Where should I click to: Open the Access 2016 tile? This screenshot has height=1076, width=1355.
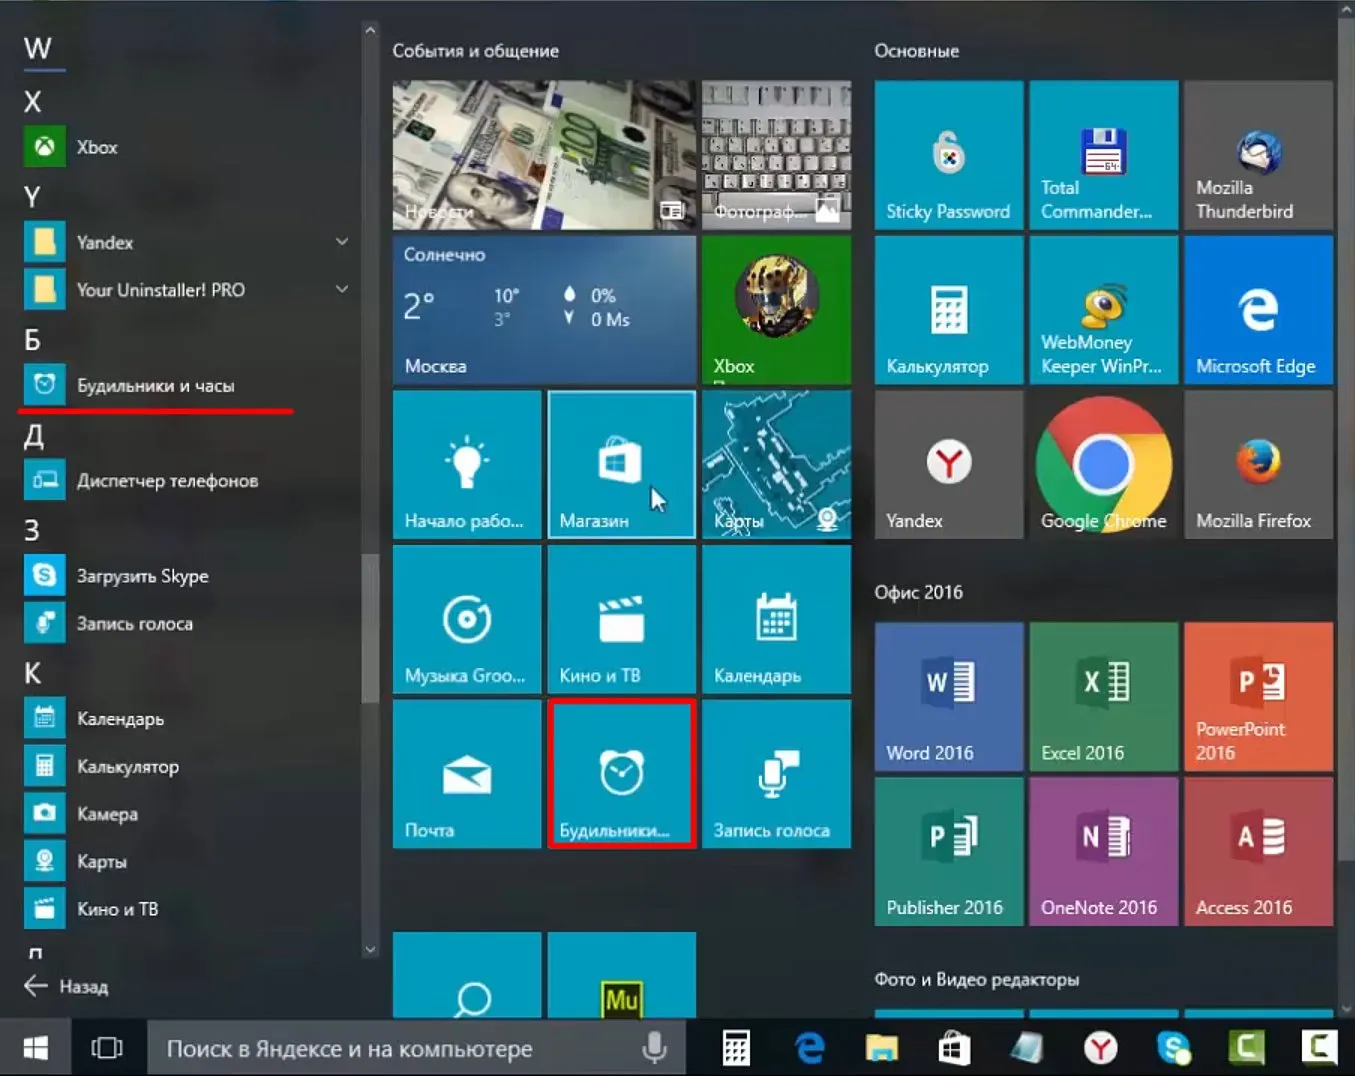[x=1259, y=852]
